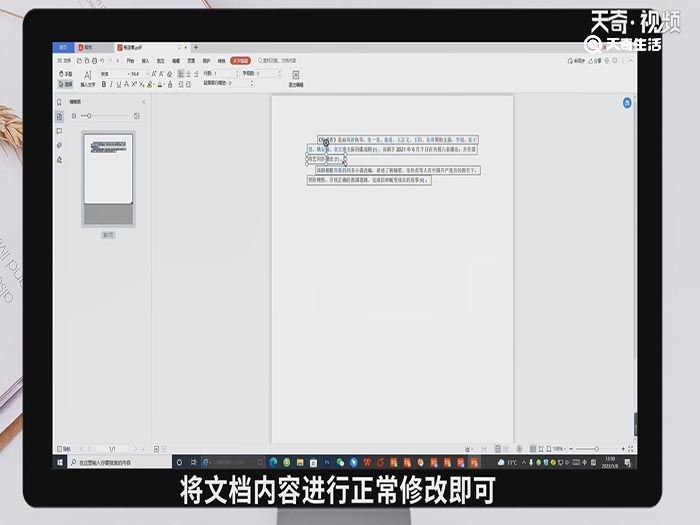Screen dimensions: 700x525
Task: Apply Underline to selected text
Action: coord(119,84)
